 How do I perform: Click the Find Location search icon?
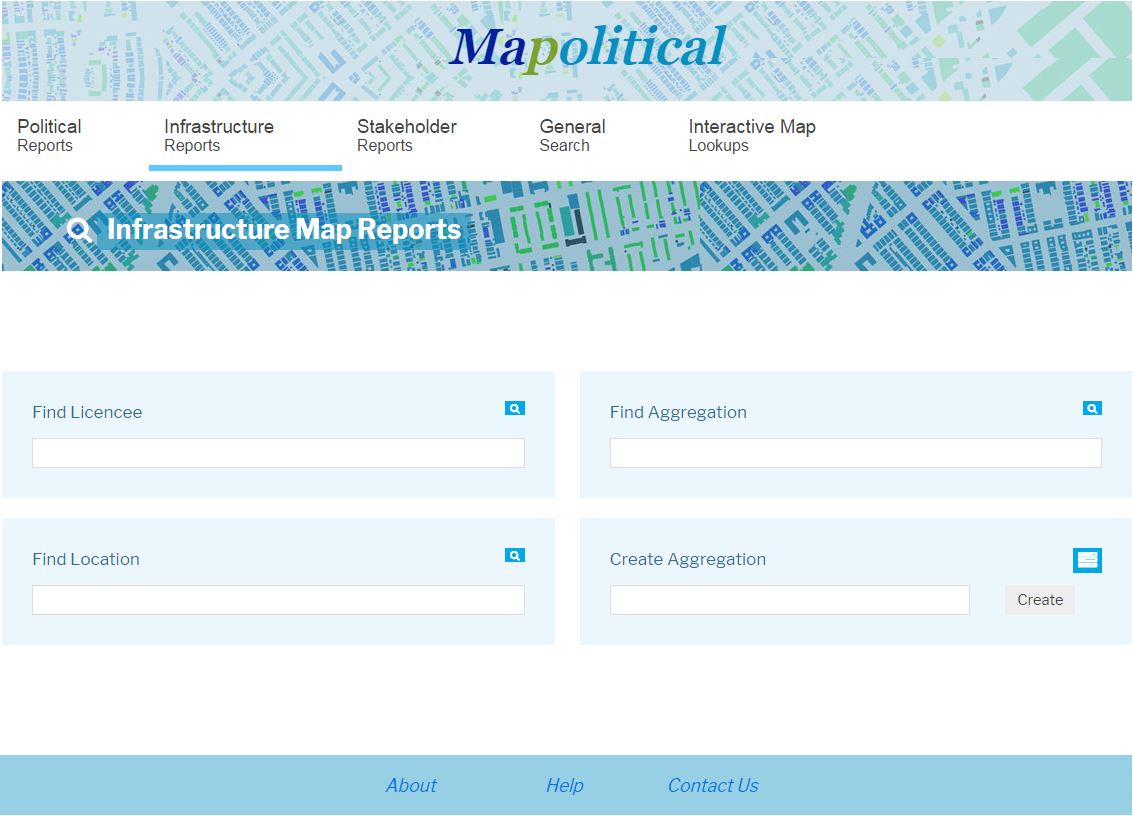point(514,555)
